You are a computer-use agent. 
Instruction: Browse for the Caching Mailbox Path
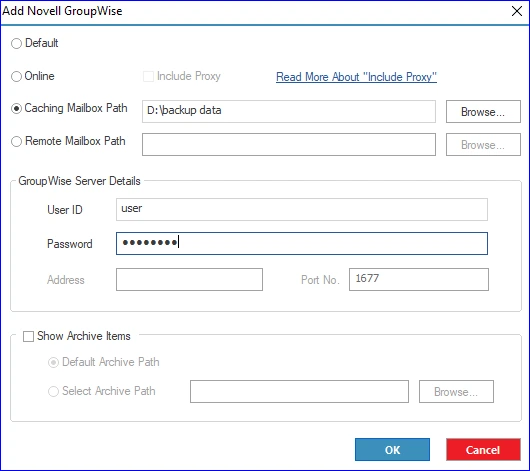(x=483, y=111)
